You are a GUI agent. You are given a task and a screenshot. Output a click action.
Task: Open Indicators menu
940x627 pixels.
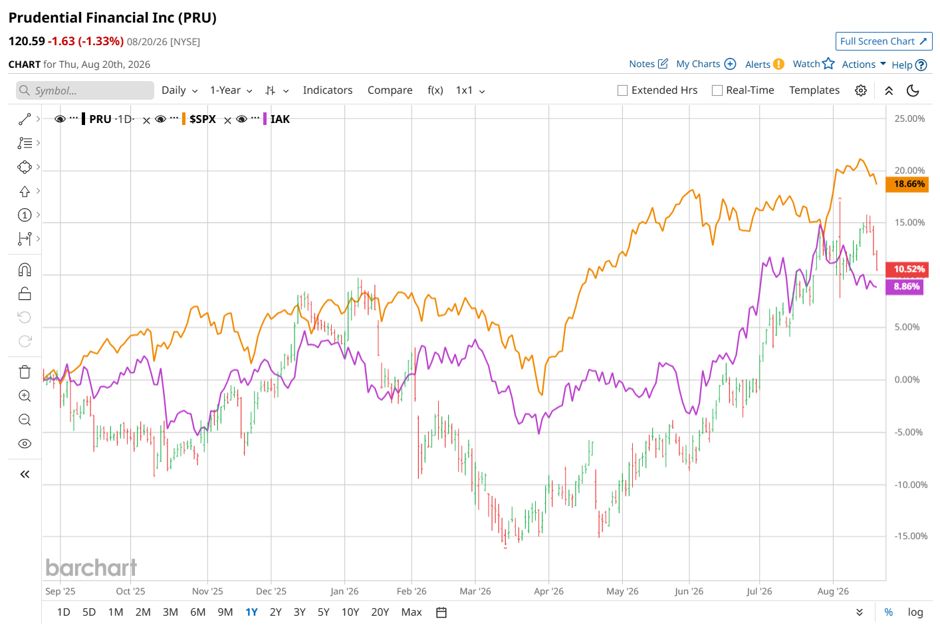(327, 91)
